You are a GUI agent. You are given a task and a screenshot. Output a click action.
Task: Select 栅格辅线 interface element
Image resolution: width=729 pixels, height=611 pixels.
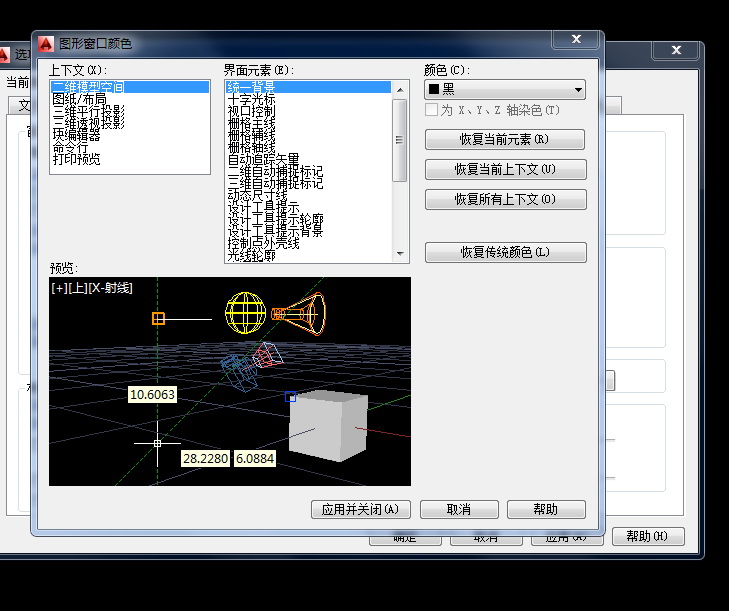point(309,135)
